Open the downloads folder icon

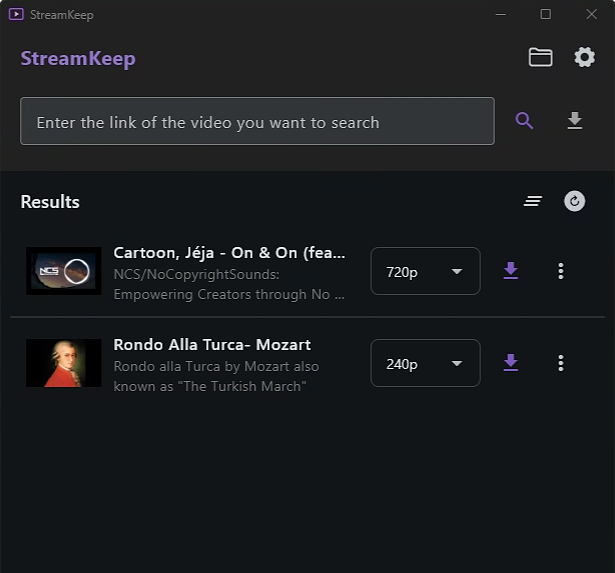(x=541, y=57)
